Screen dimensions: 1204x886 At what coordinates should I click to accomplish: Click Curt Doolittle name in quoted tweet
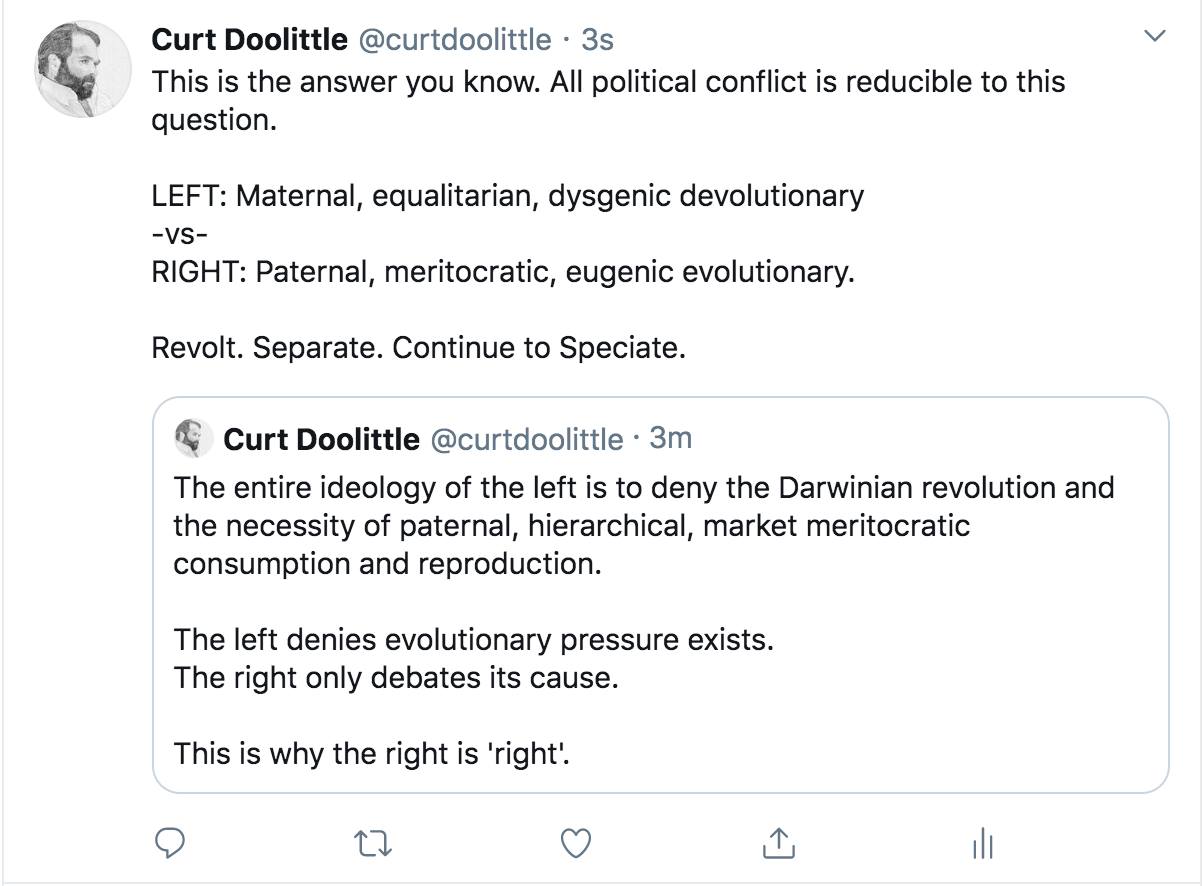tap(321, 439)
